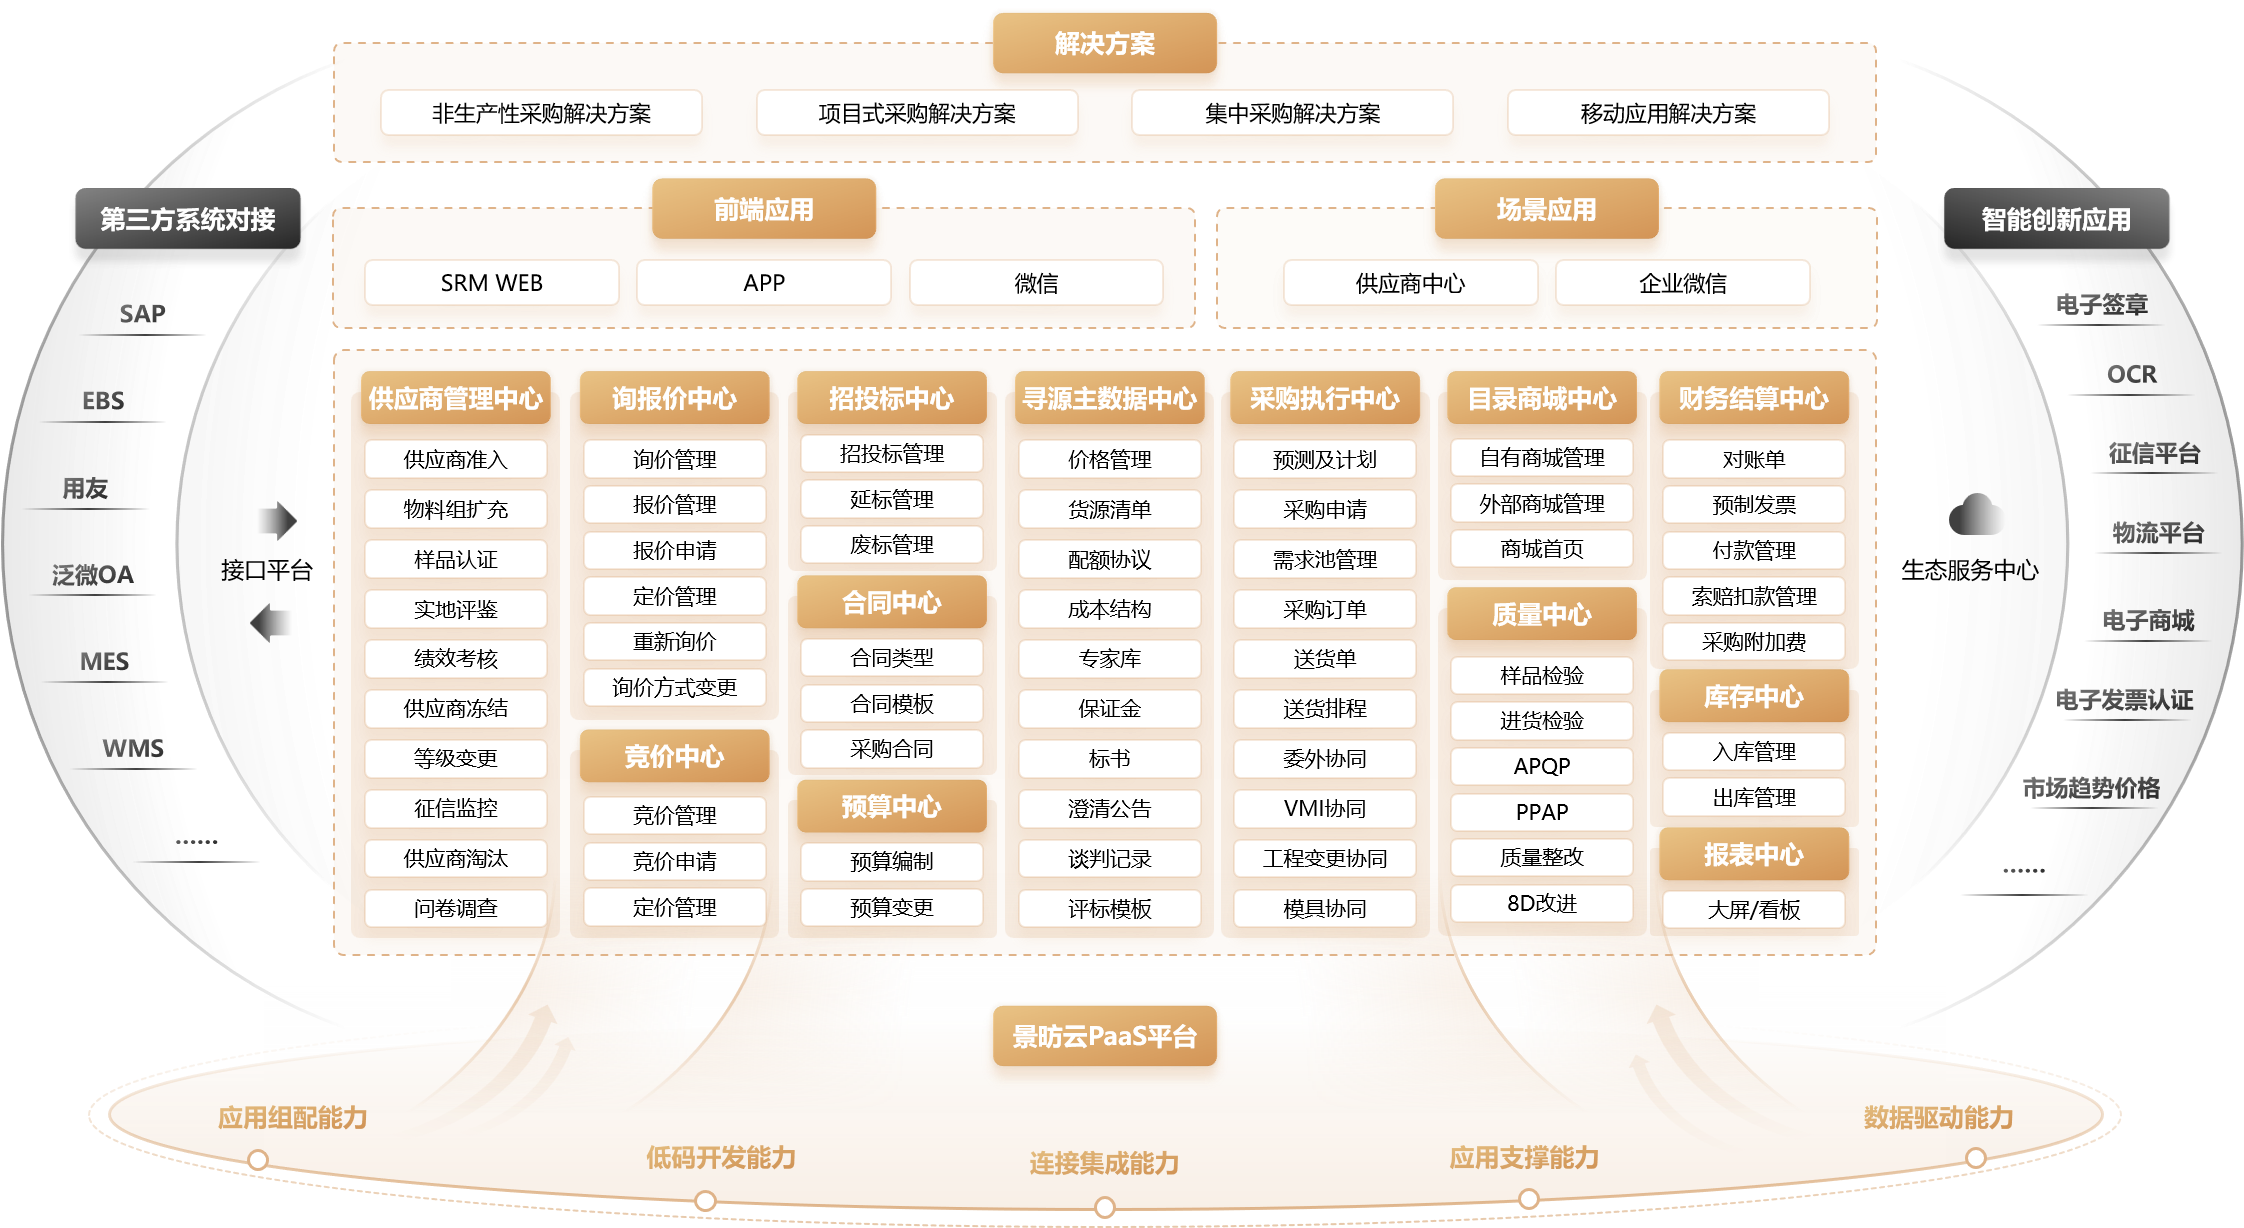Open 项目式采购解决方案
Viewport: 2244px width, 1228px height.
[x=917, y=113]
